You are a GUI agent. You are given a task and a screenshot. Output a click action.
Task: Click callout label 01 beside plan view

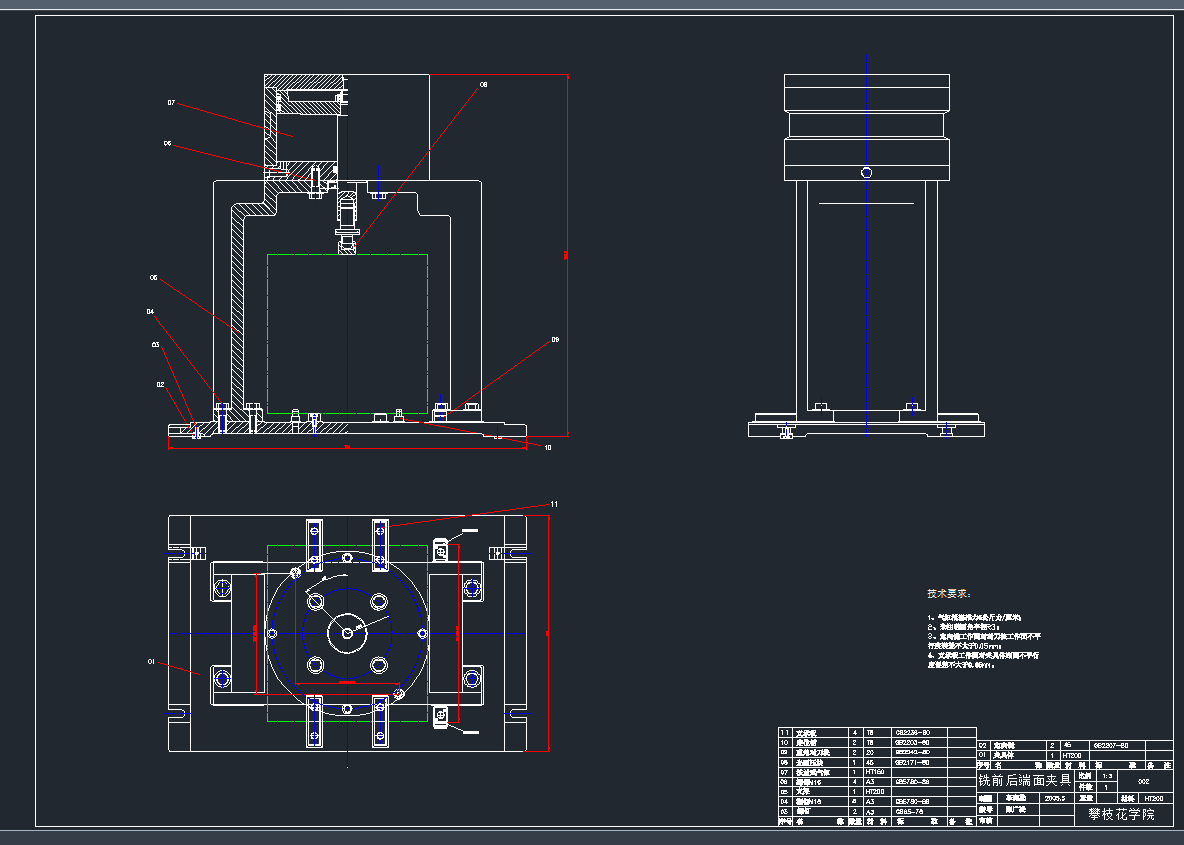click(x=151, y=661)
